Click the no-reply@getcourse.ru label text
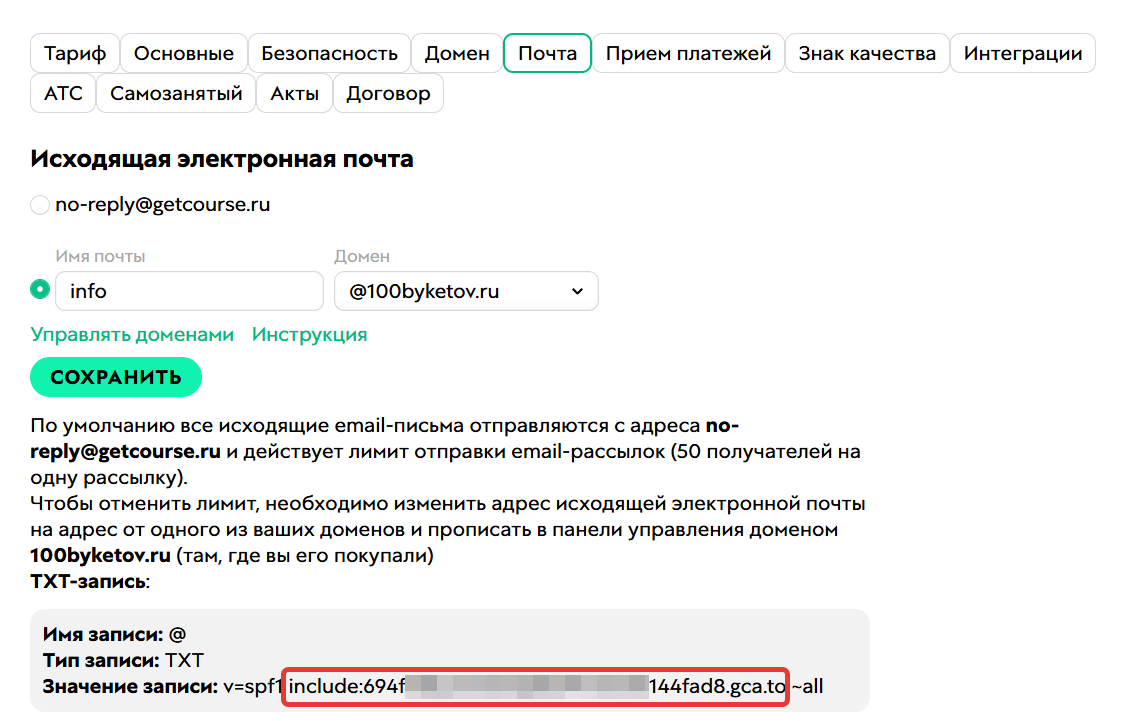Viewport: 1148px width, 721px height. [163, 205]
